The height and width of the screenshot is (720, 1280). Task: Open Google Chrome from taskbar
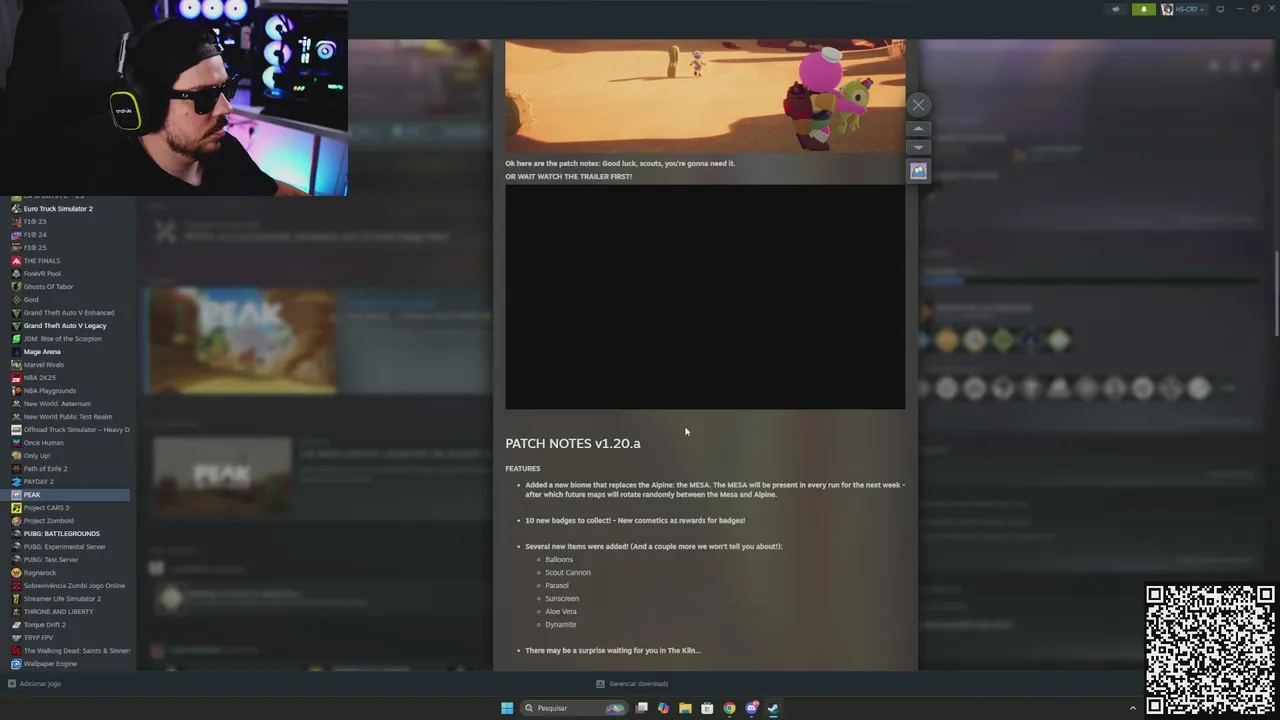(x=729, y=708)
